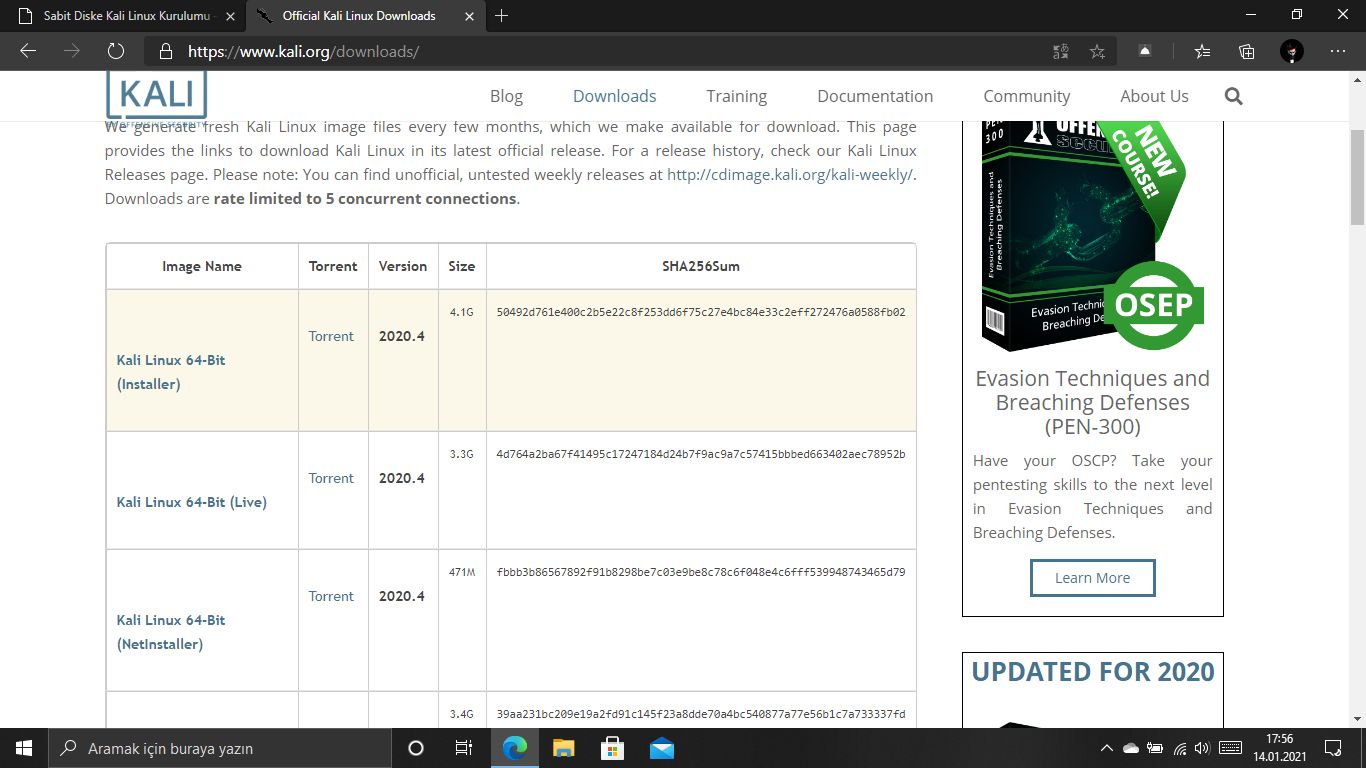Viewport: 1366px width, 768px height.
Task: Select the Official Kali Linux Downloads tab
Action: click(361, 16)
